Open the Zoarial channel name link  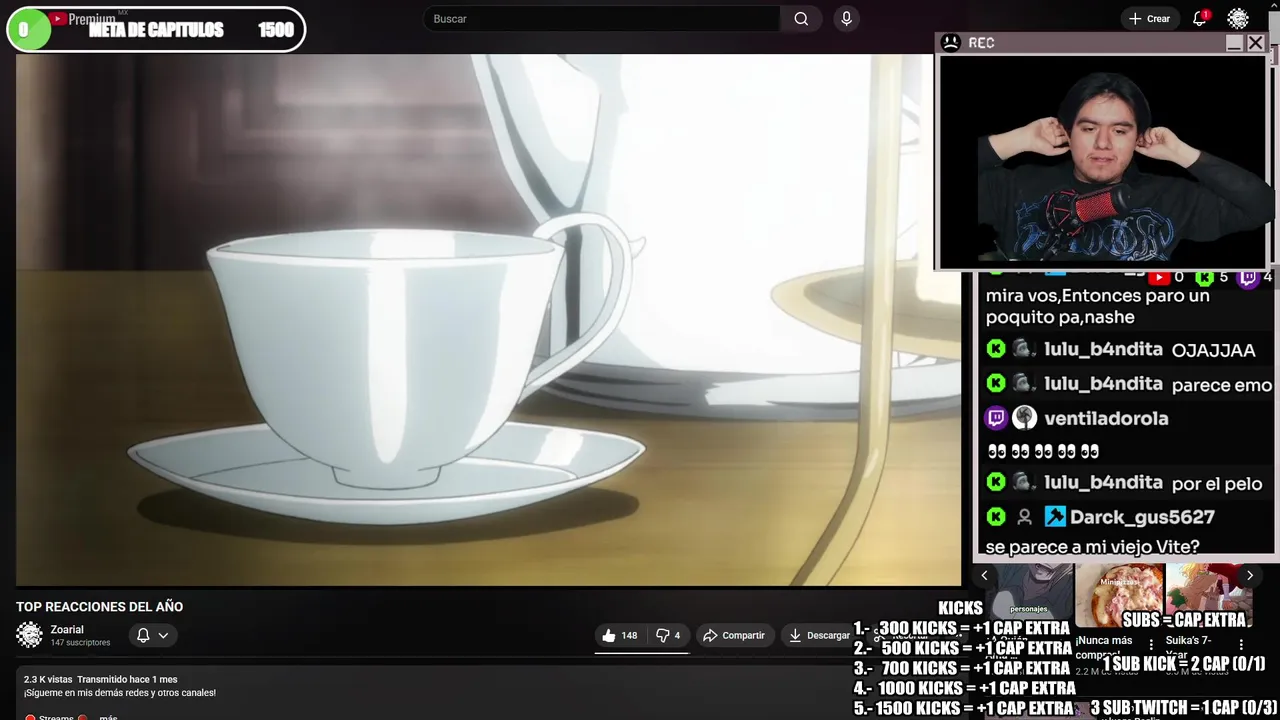click(x=67, y=629)
